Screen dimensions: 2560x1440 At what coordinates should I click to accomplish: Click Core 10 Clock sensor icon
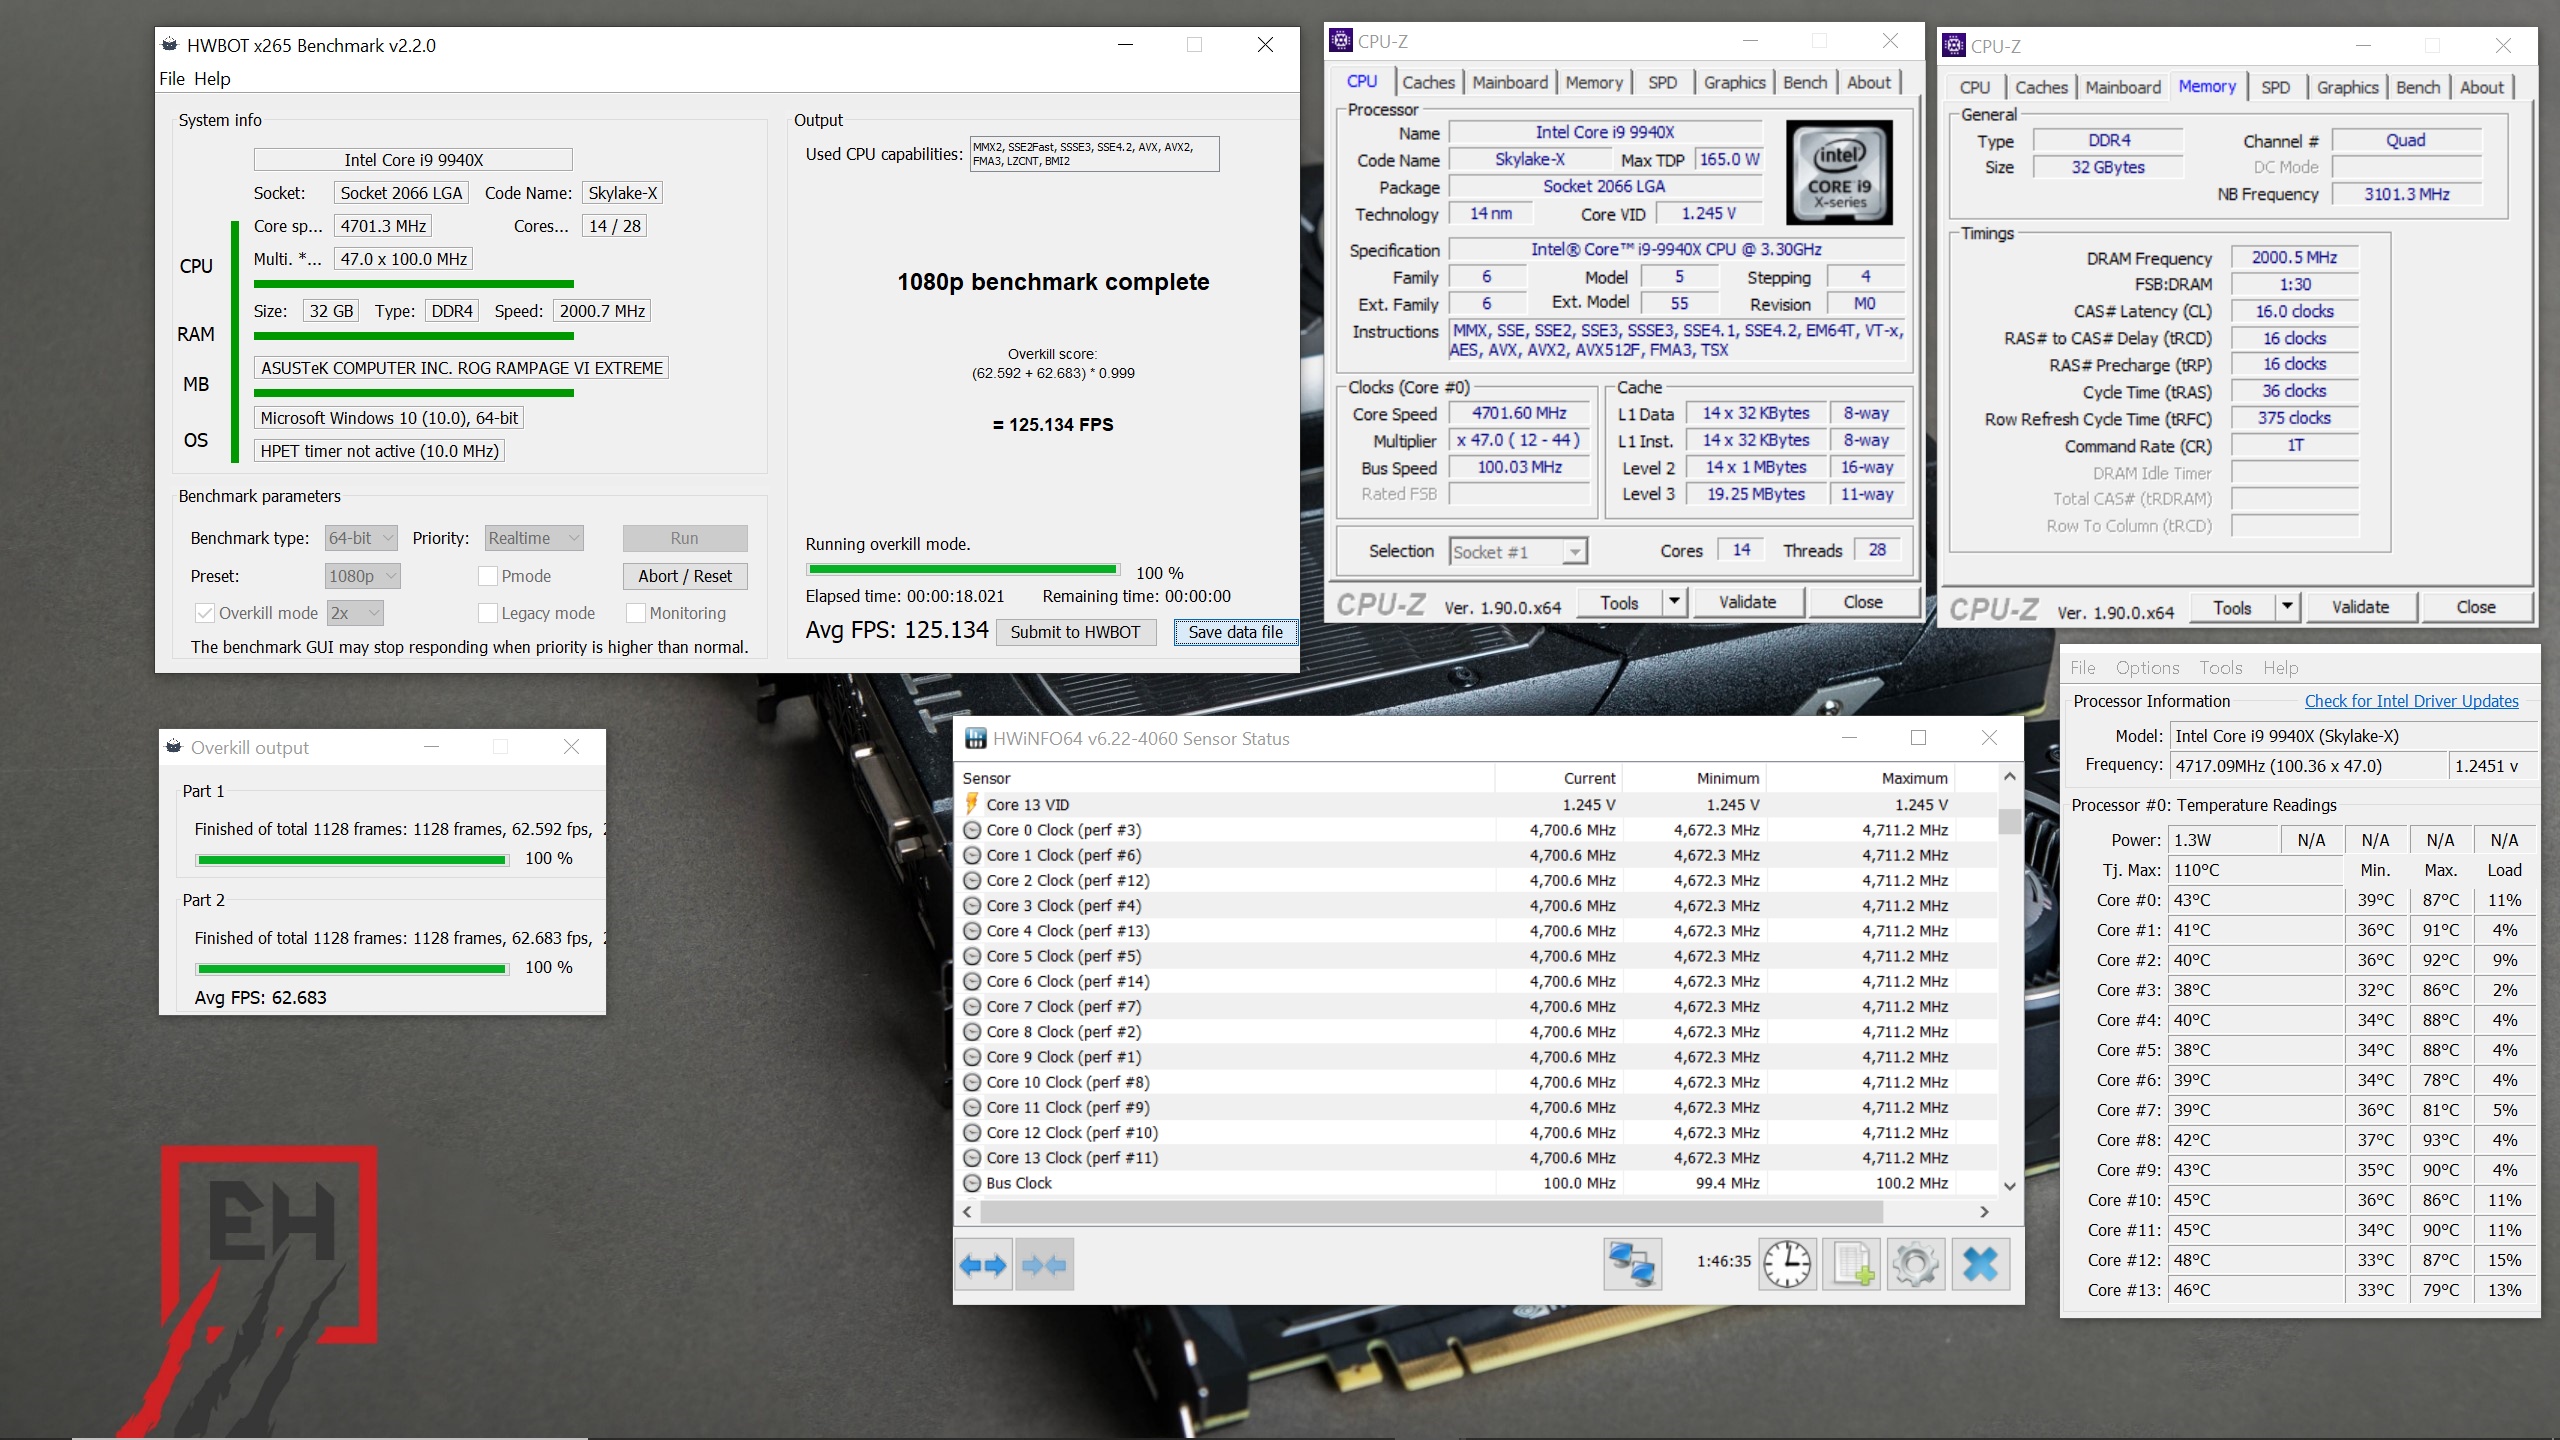point(972,1082)
